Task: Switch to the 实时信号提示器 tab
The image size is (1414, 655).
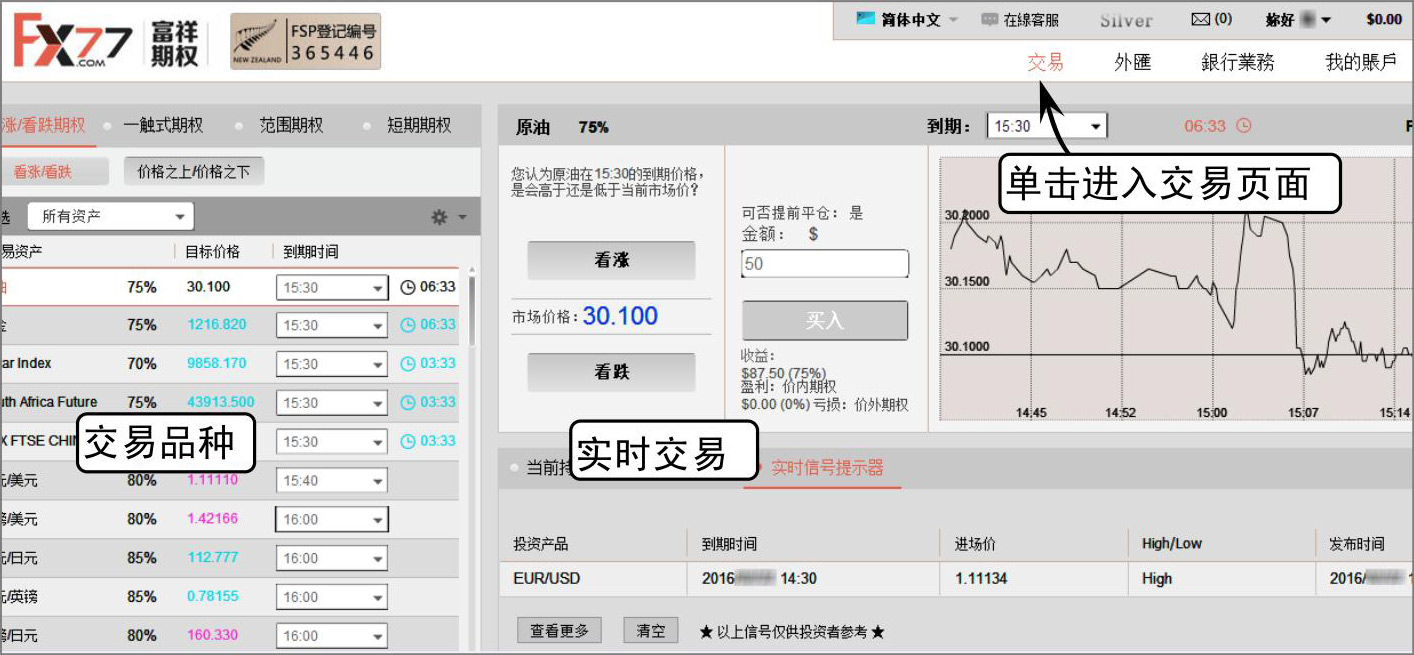Action: 827,468
